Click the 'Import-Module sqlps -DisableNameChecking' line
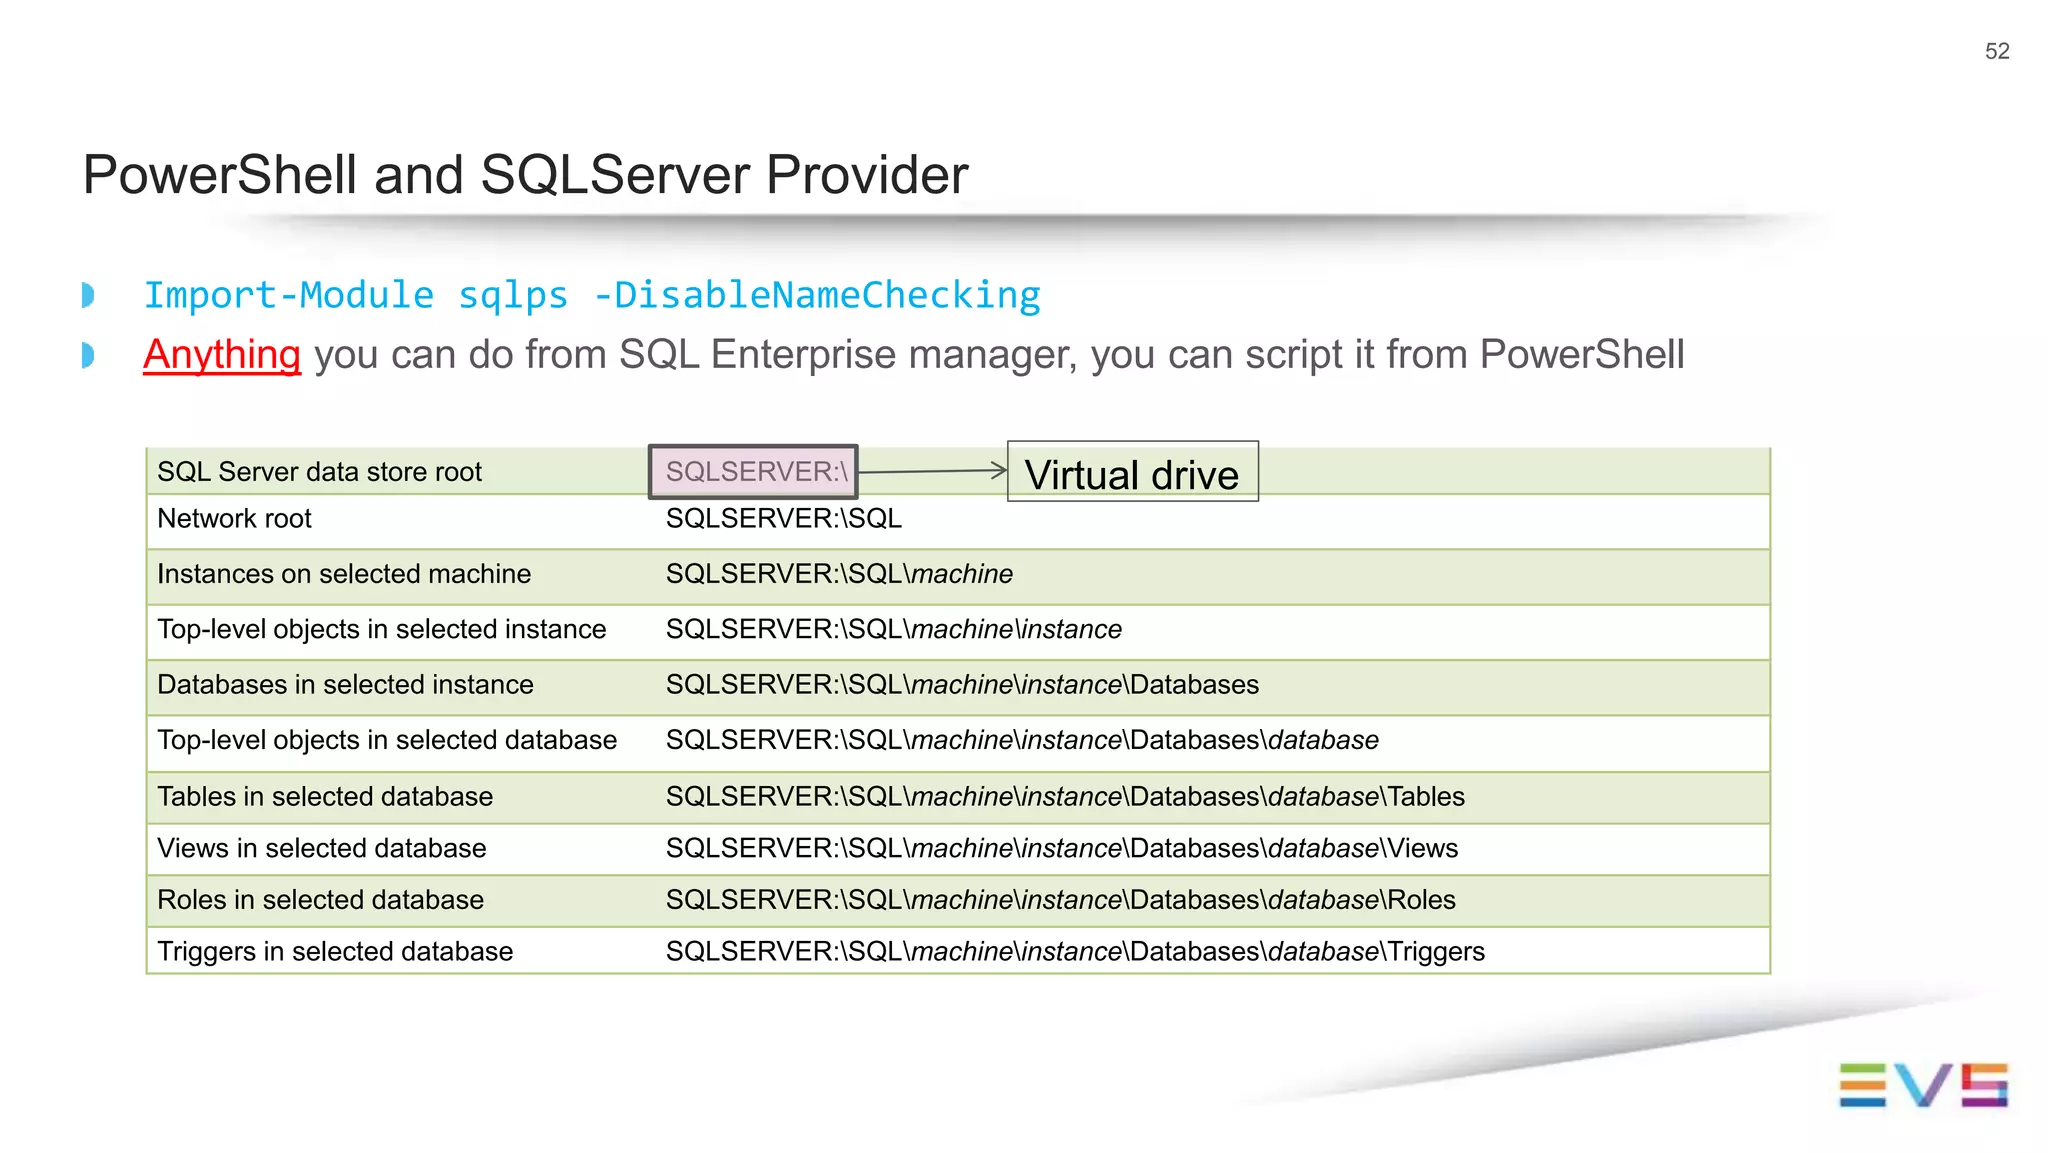Screen dimensions: 2048x1153 coord(592,295)
